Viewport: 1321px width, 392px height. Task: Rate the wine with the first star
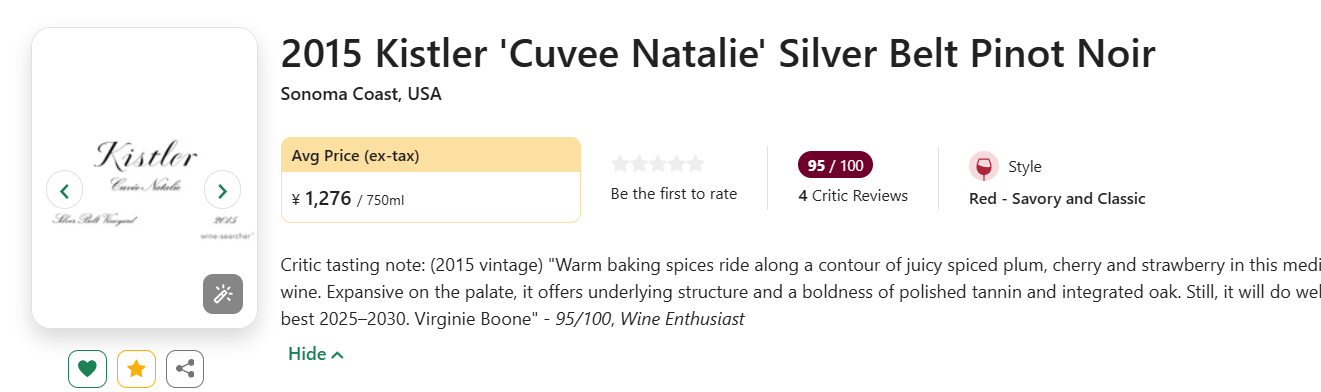(620, 164)
